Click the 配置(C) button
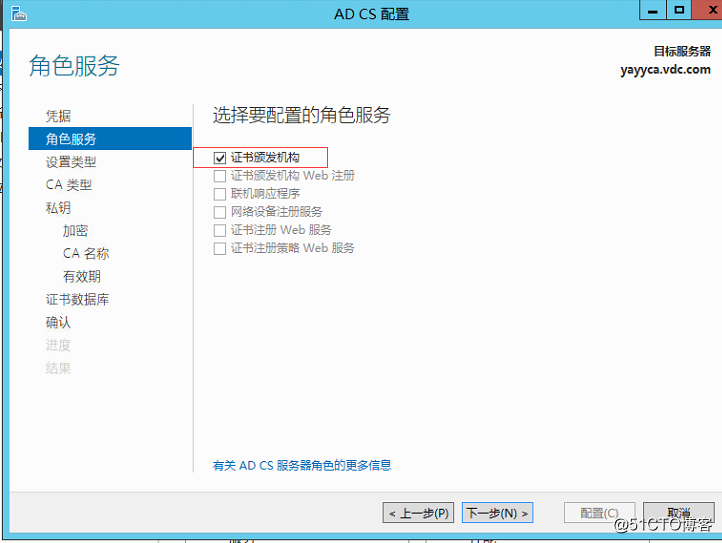Screen dimensions: 722x543 [600, 513]
